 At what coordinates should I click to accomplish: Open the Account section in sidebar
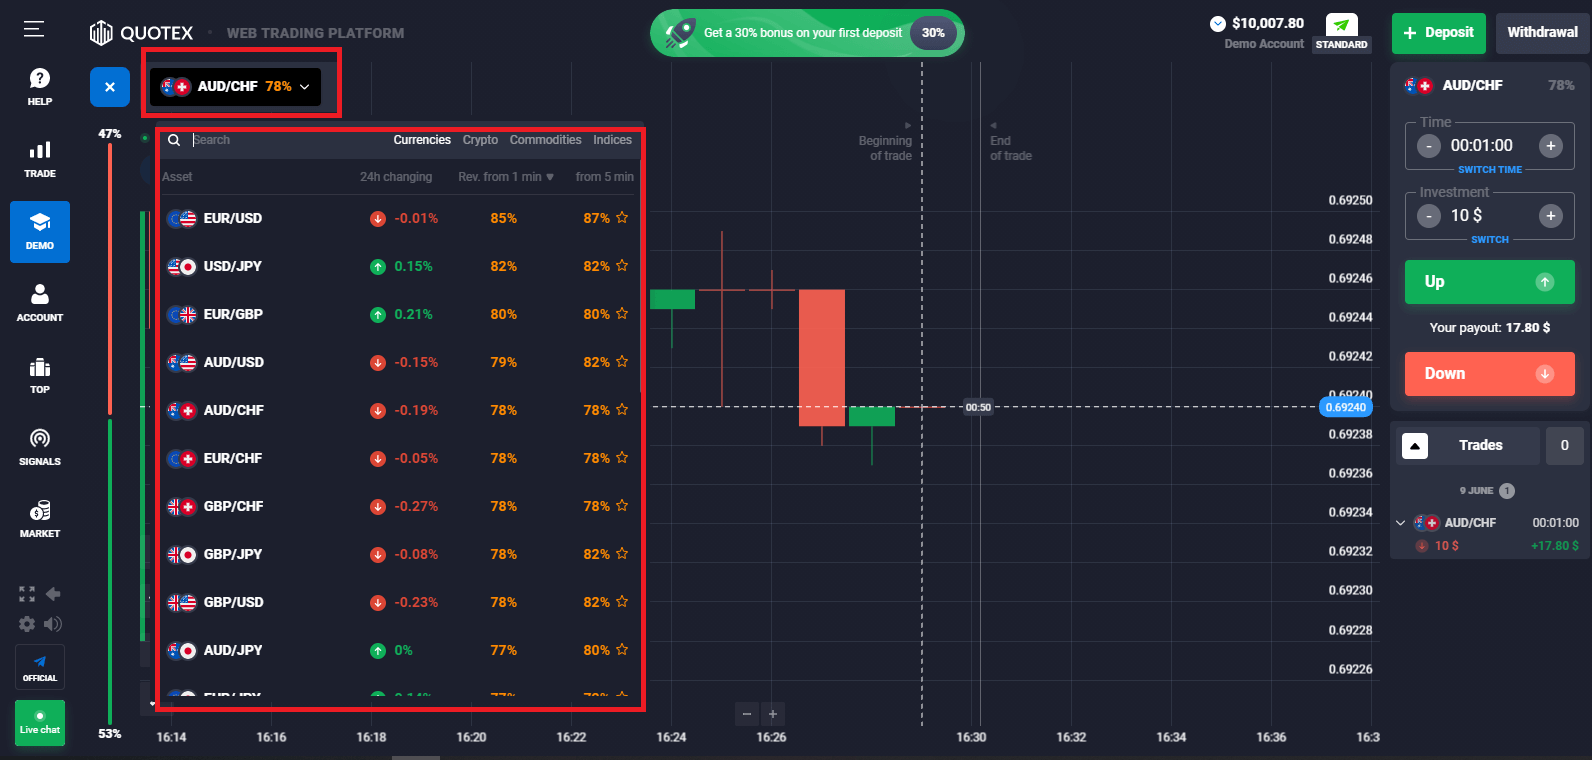tap(40, 303)
